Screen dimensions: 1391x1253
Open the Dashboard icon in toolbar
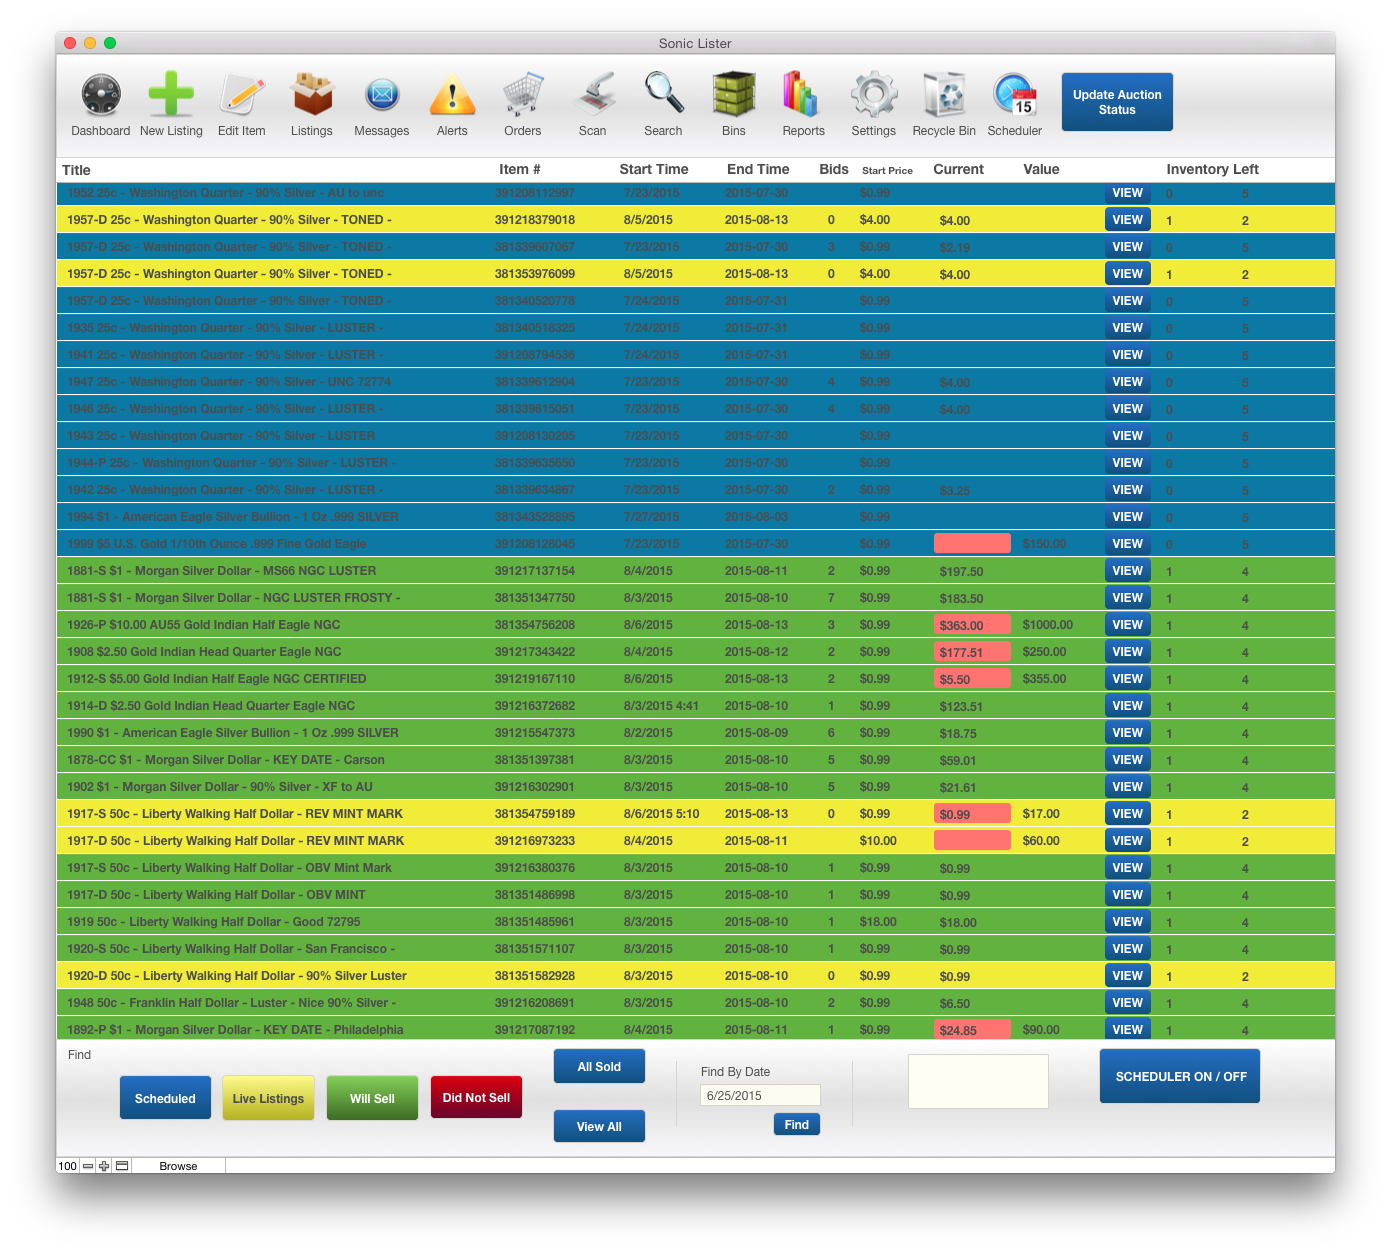pyautogui.click(x=100, y=96)
